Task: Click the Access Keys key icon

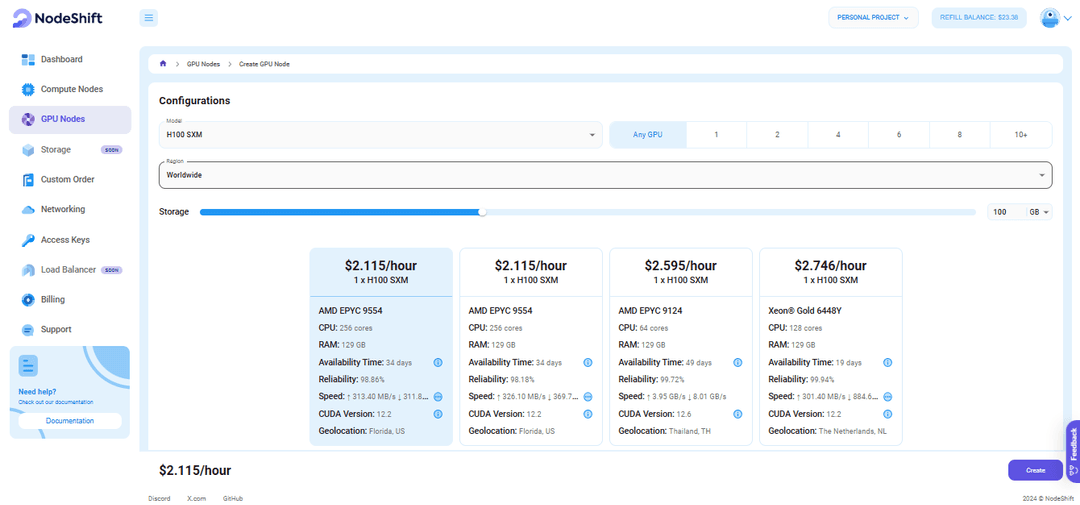Action: [28, 240]
